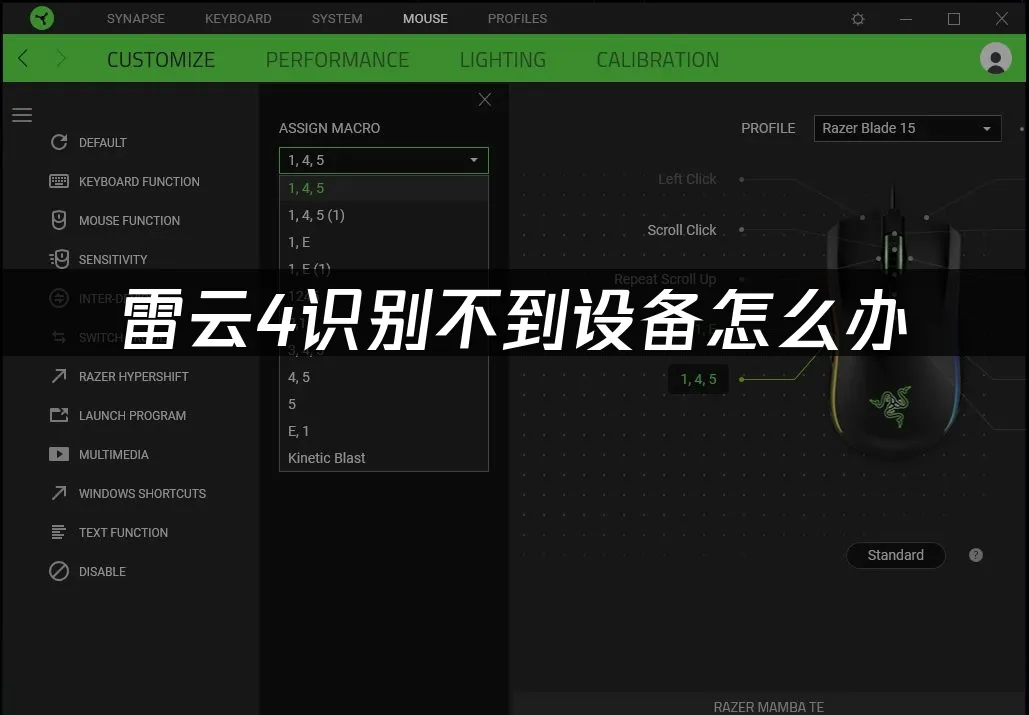Image resolution: width=1029 pixels, height=715 pixels.
Task: Open the Razer Hypershift option
Action: pyautogui.click(x=119, y=377)
